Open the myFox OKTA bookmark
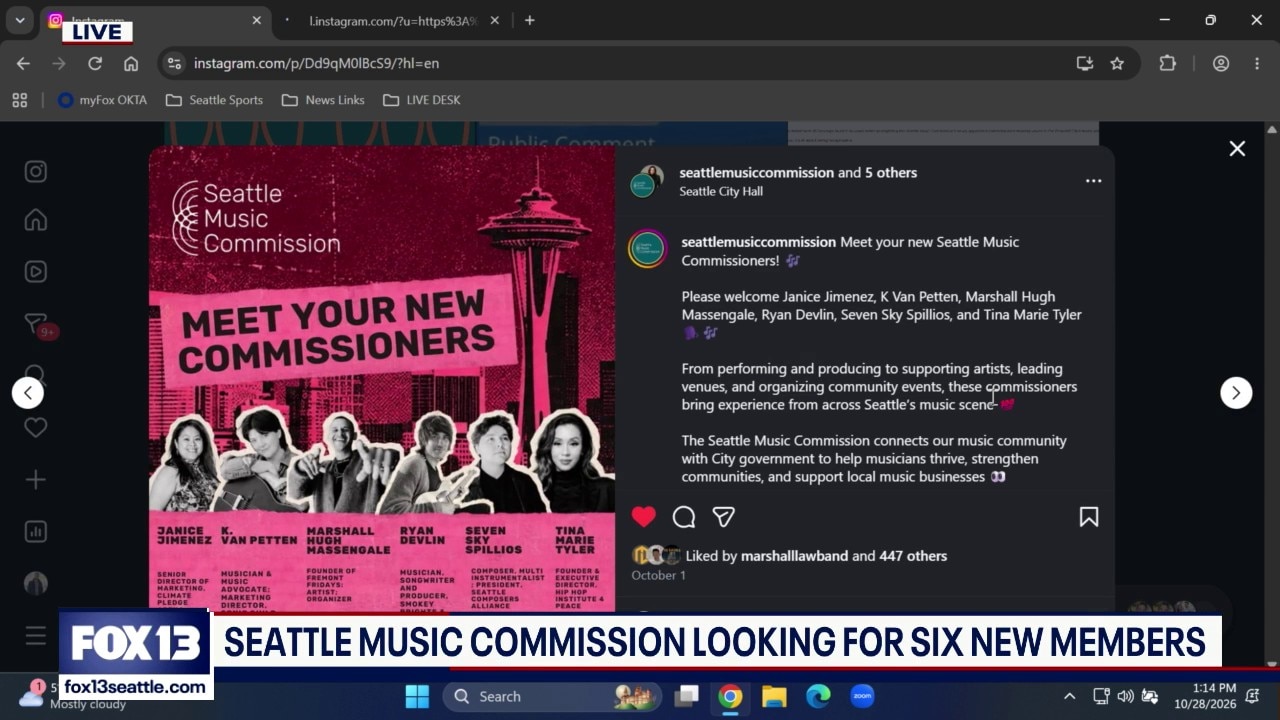This screenshot has height=720, width=1280. tap(102, 100)
